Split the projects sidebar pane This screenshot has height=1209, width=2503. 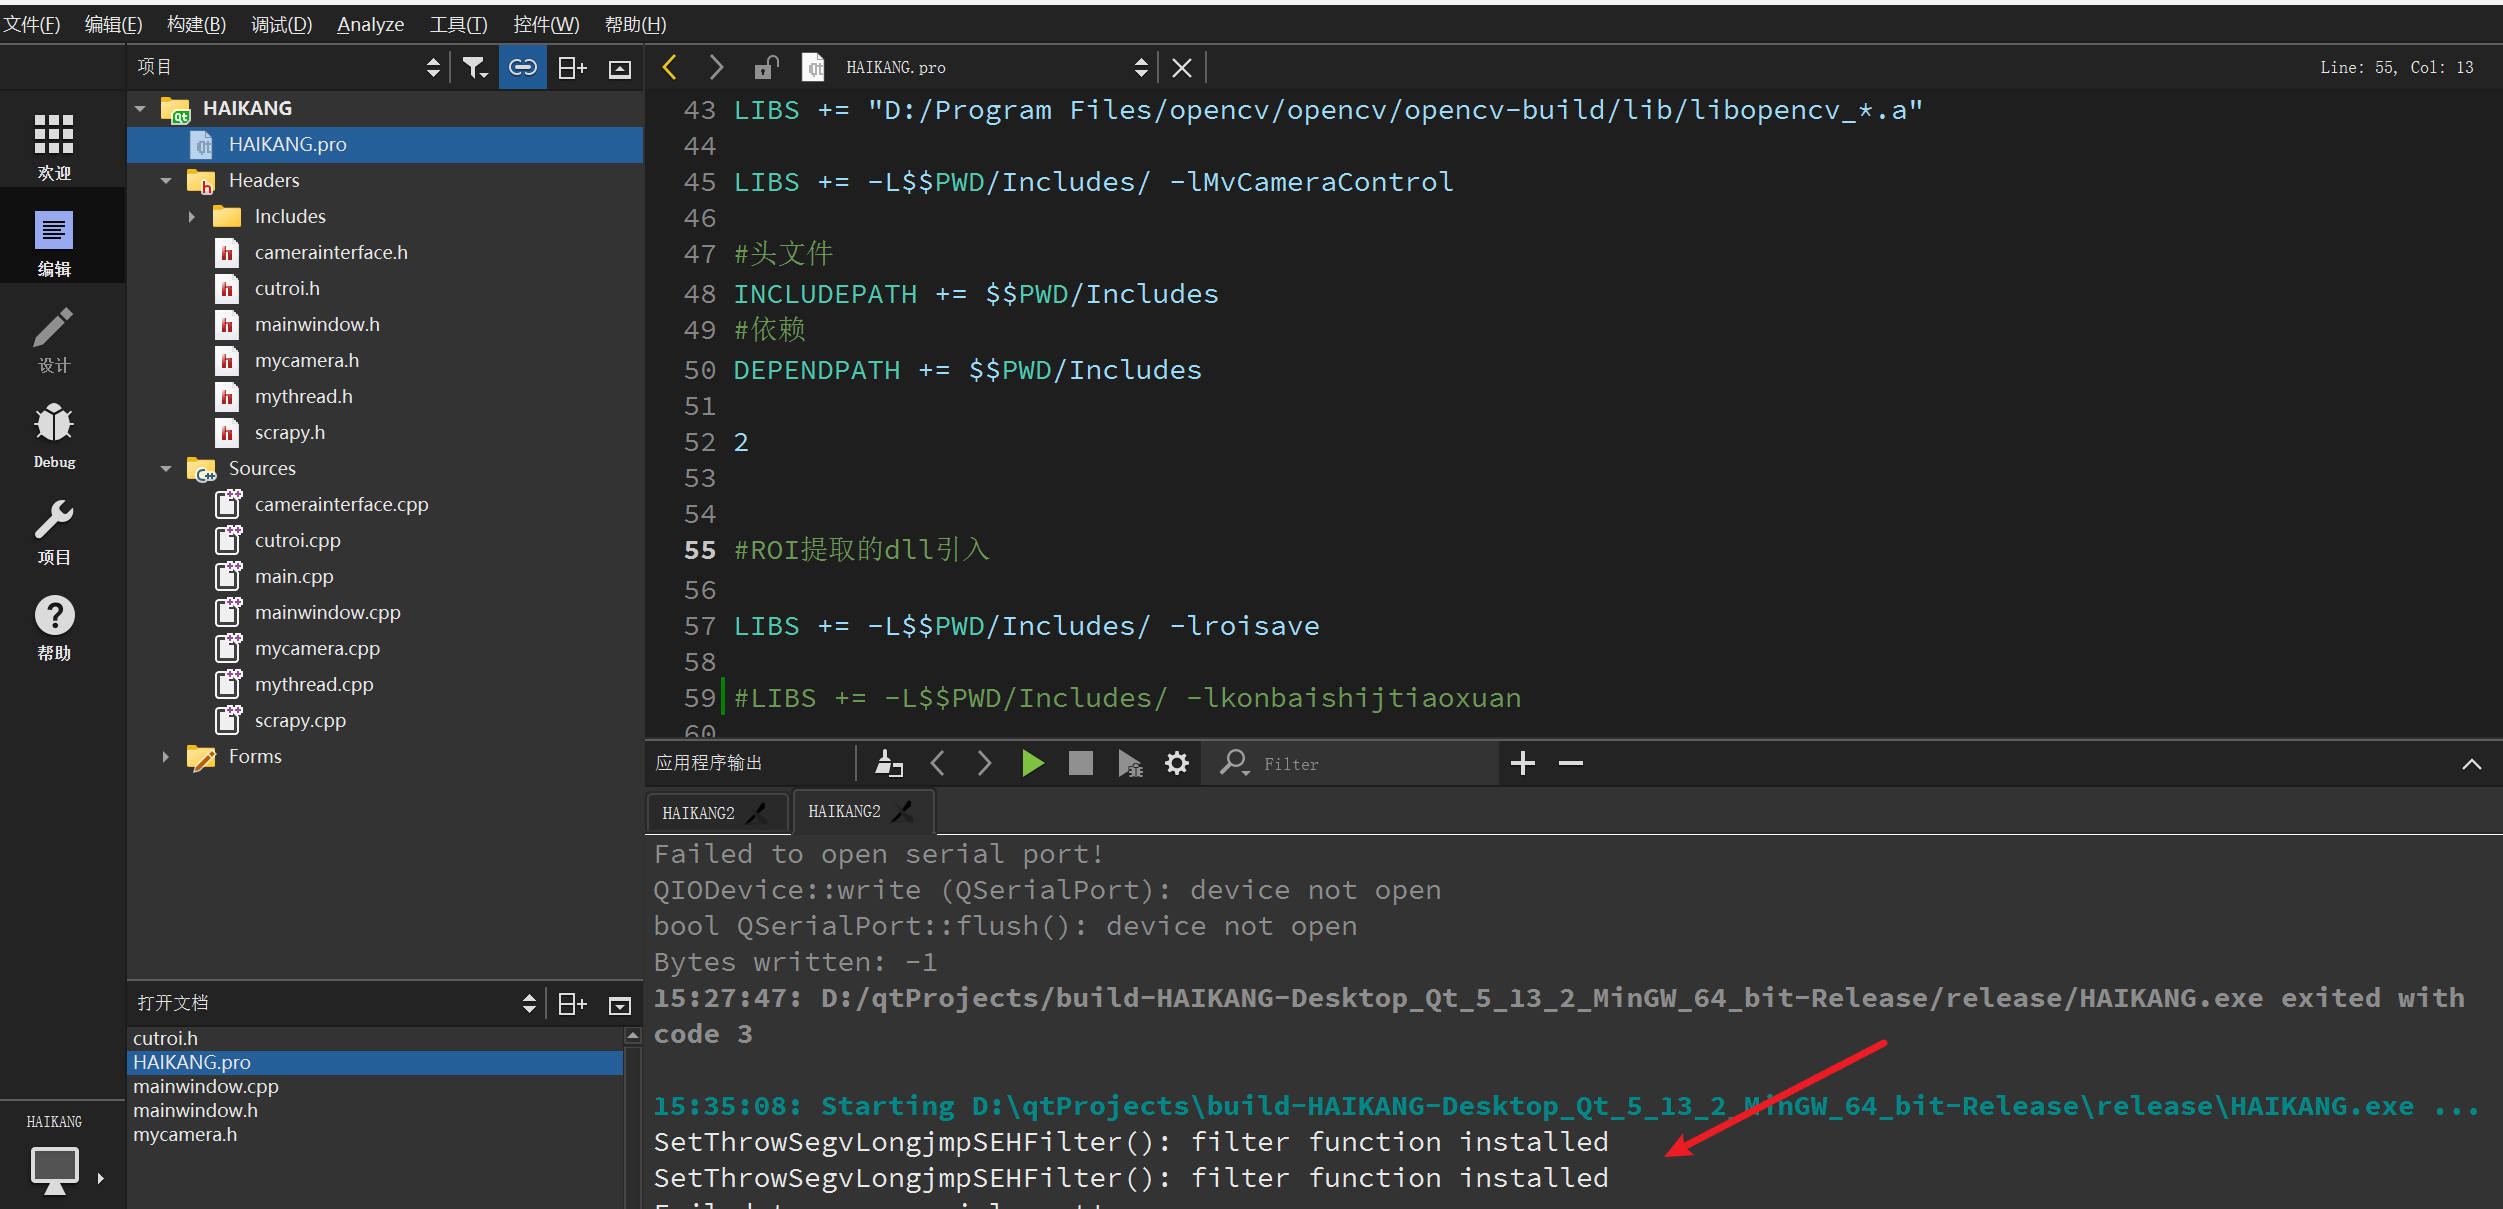pos(572,67)
